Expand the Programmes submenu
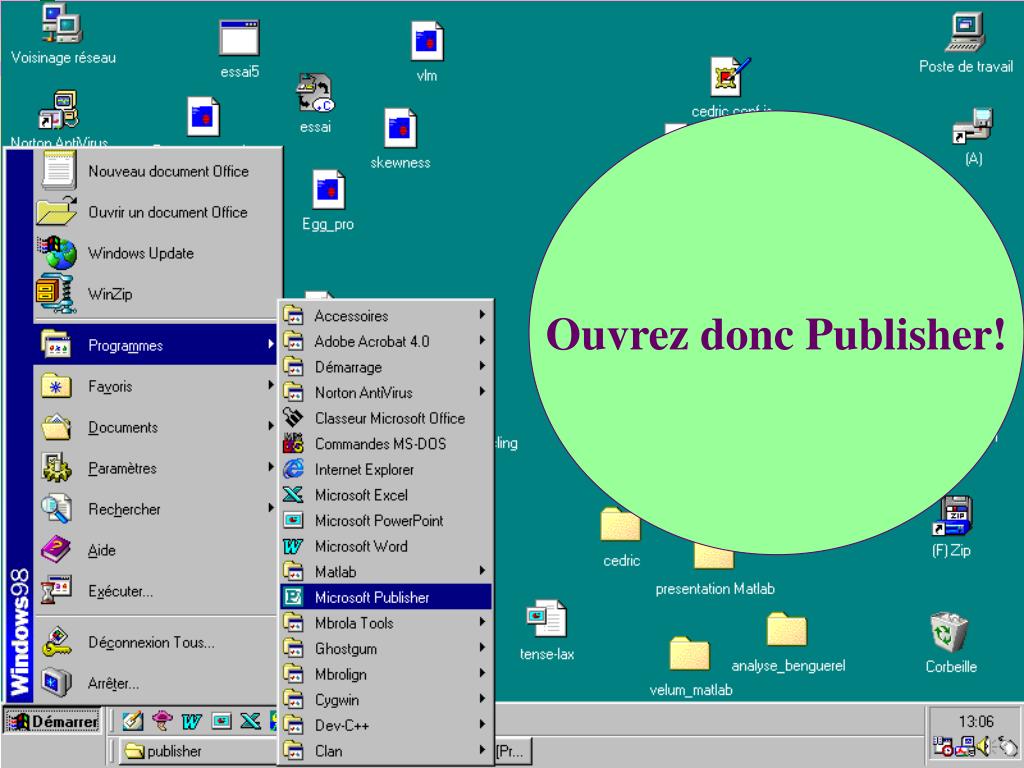 155,345
